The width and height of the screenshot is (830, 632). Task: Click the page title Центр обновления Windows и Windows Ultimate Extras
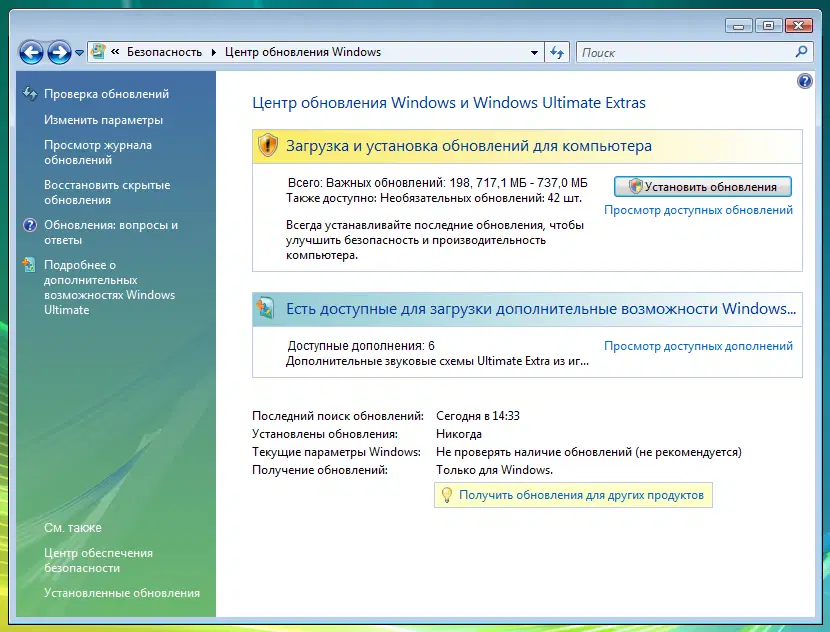tap(449, 103)
